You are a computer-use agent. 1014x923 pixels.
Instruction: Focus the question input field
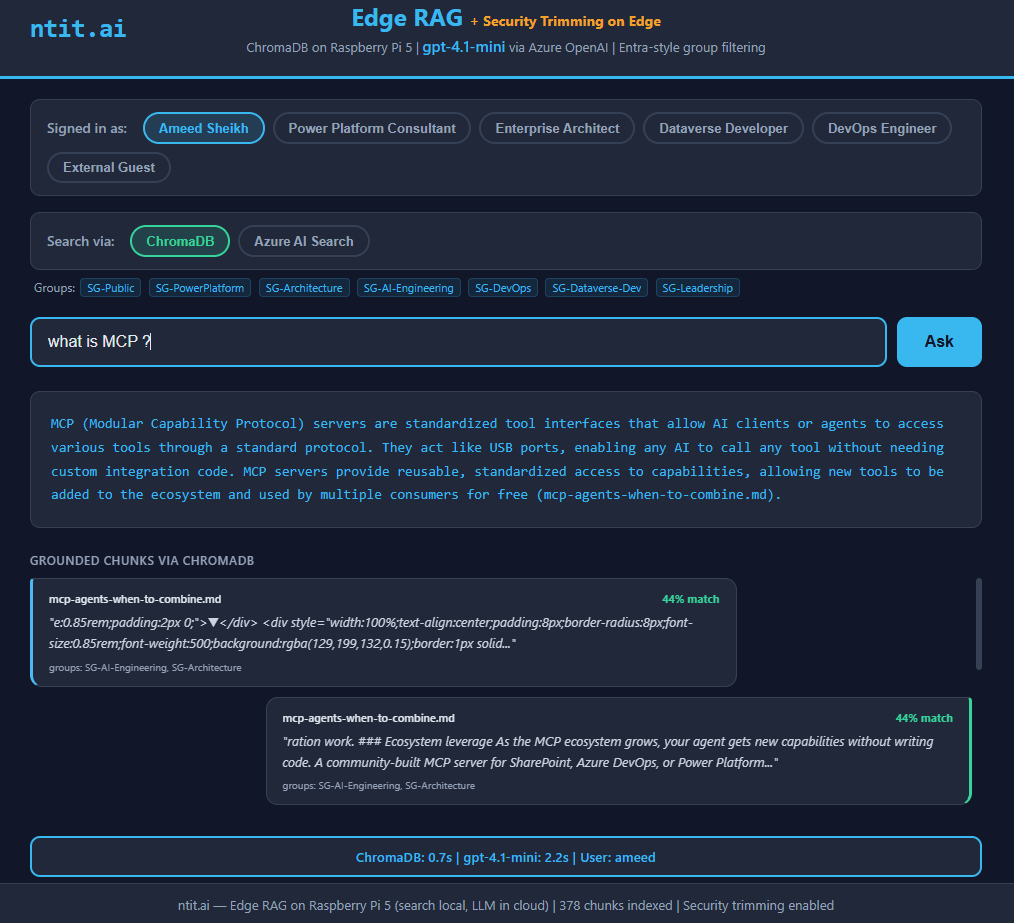click(458, 342)
